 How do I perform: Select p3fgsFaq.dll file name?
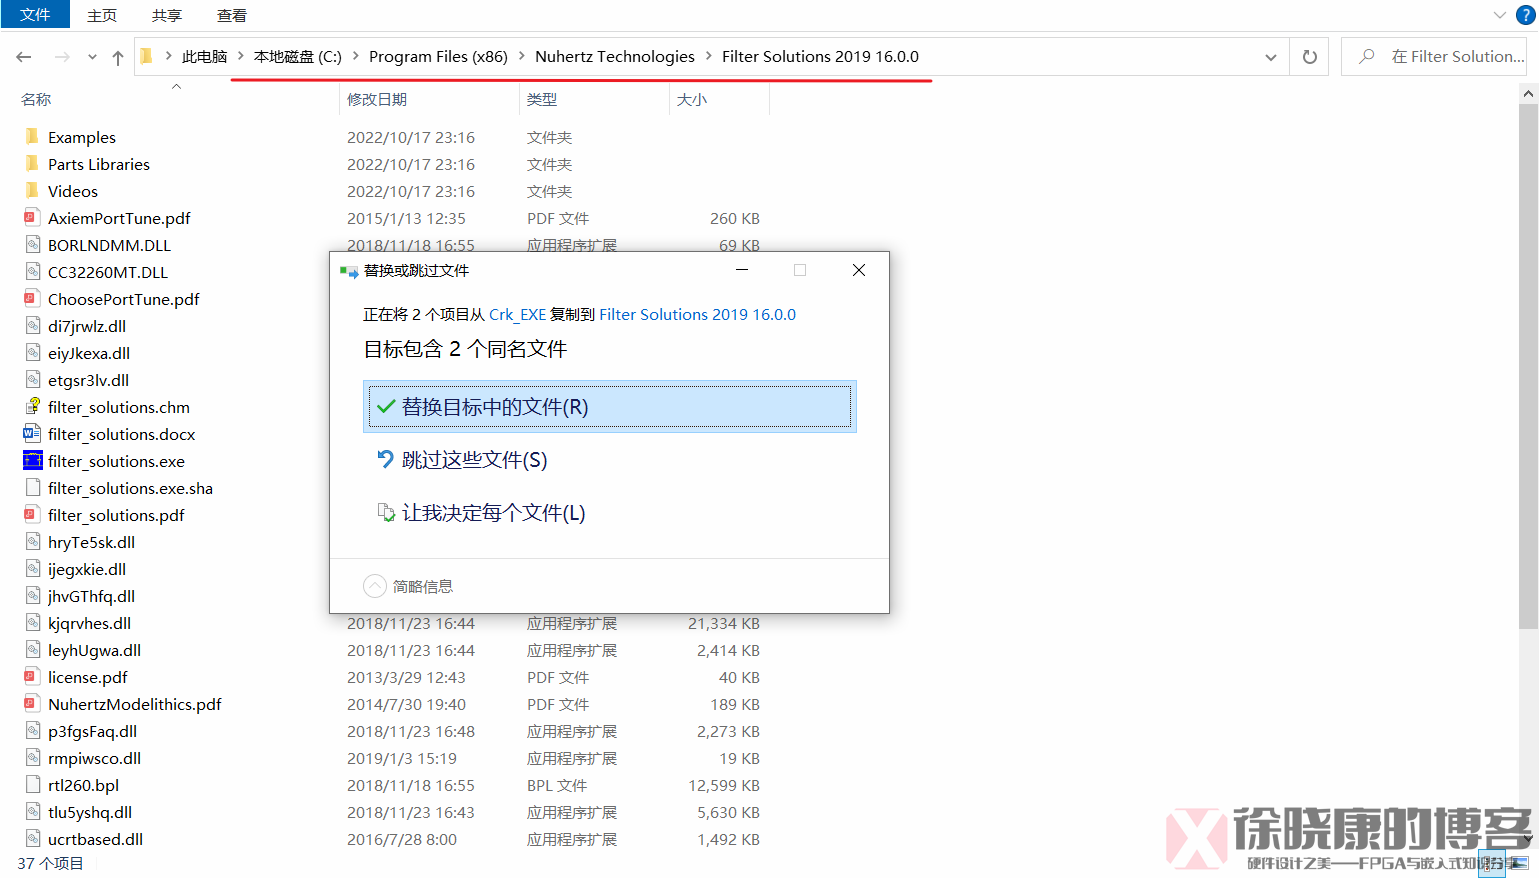tap(92, 731)
